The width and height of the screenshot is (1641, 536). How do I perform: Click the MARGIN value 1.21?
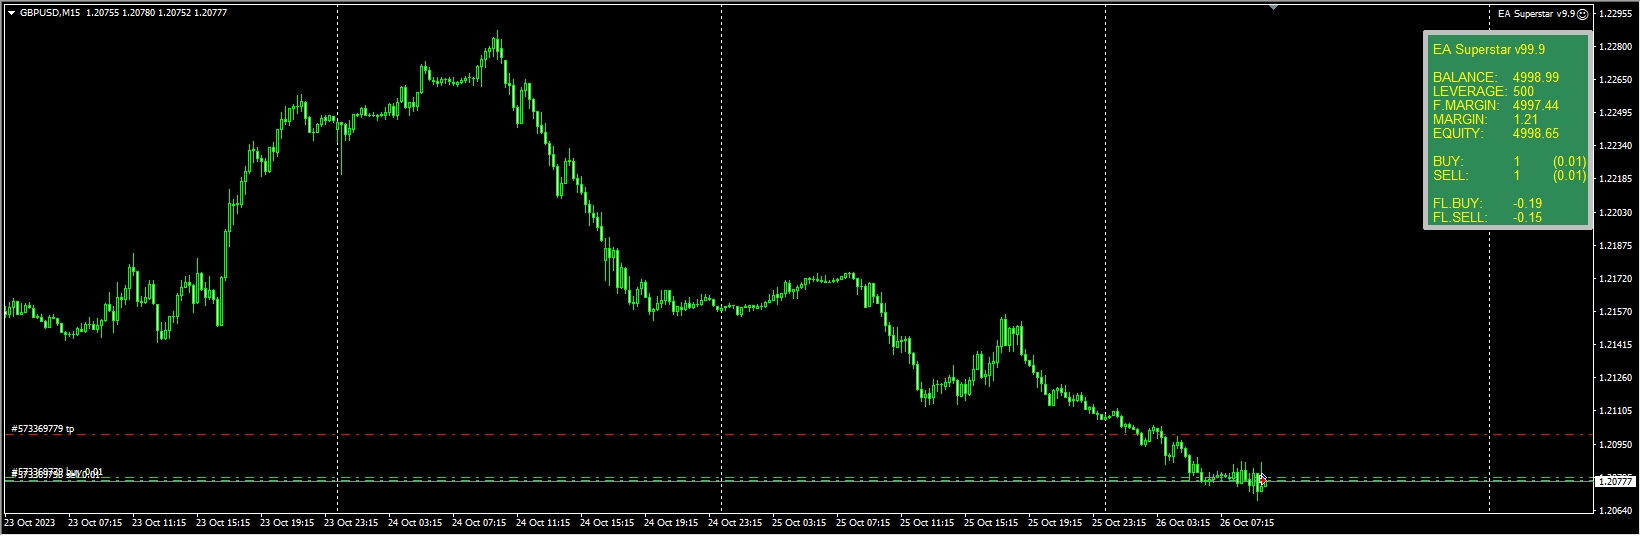(x=1526, y=119)
